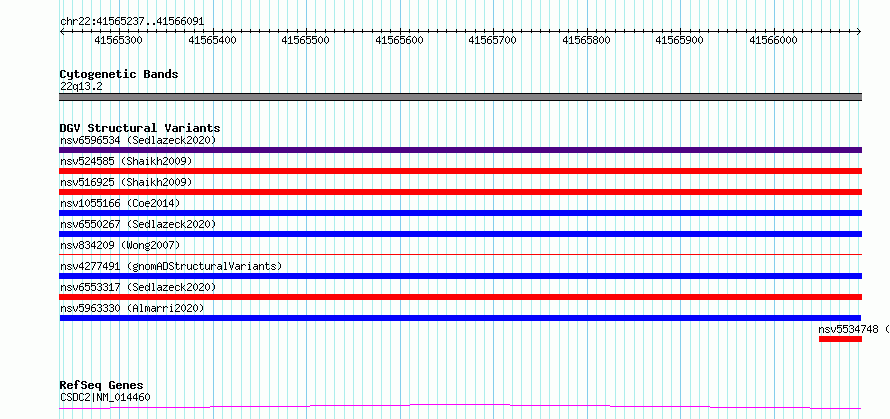The height and width of the screenshot is (419, 890).
Task: Click the magenta CSDC2 gene line
Action: click(460, 406)
